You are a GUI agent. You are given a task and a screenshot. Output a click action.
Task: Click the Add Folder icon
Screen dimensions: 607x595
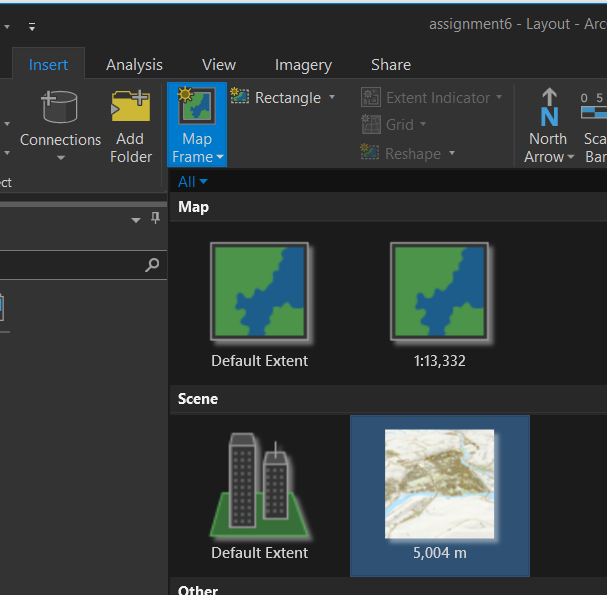tap(131, 106)
